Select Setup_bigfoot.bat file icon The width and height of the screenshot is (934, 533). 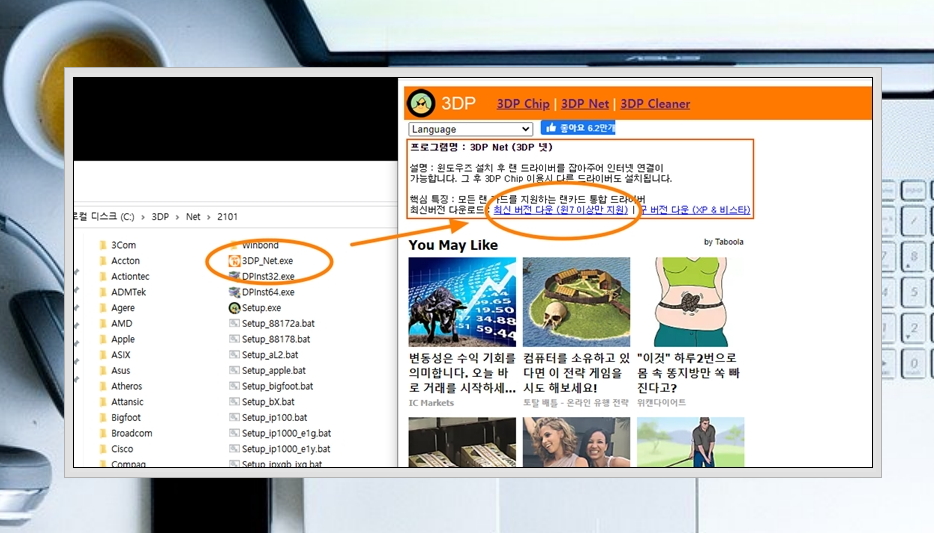(234, 386)
